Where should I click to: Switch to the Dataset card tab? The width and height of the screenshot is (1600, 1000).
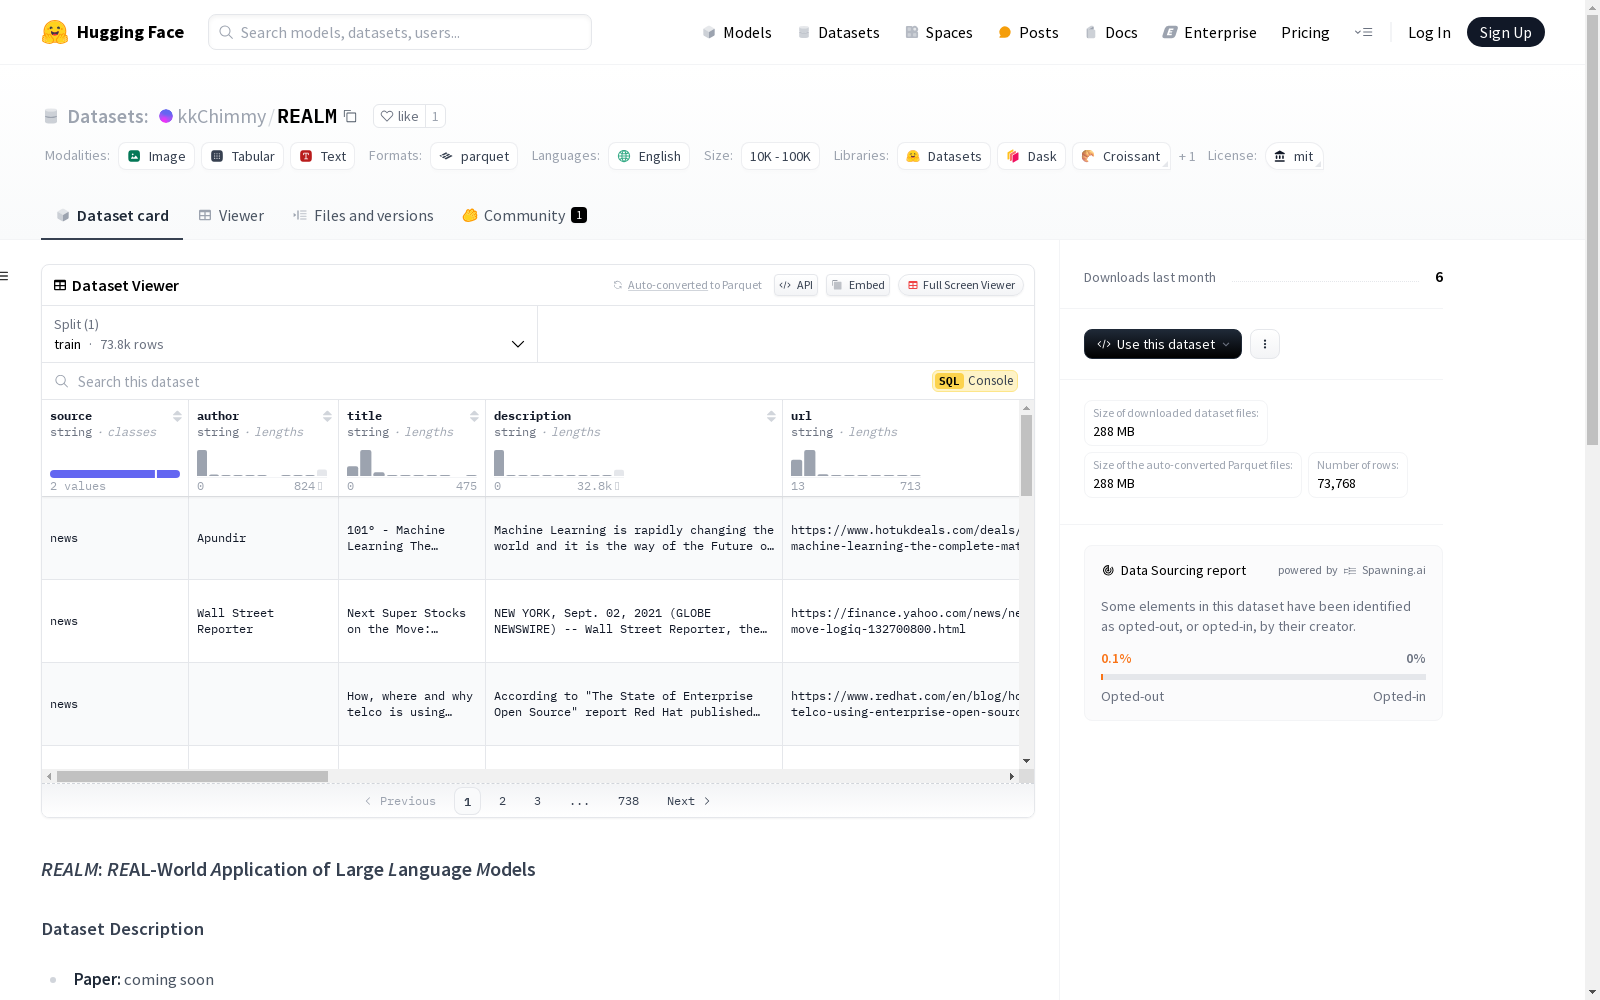click(x=112, y=216)
